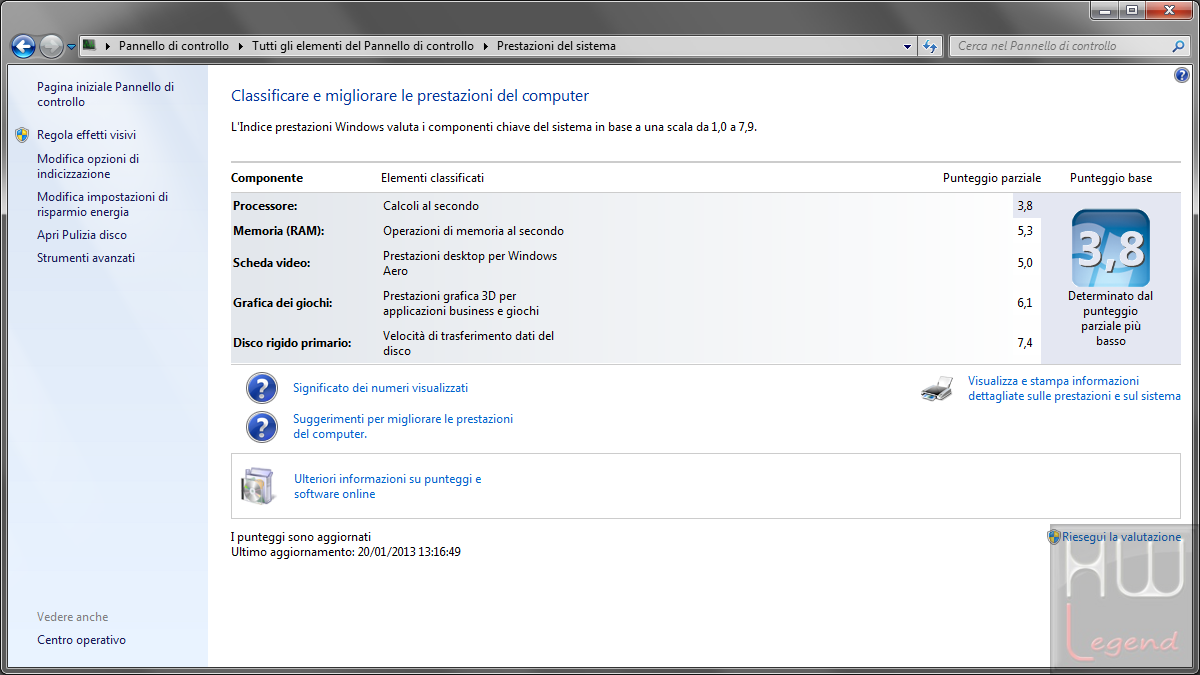Open 'Apri Pulizia disco' link
Viewport: 1200px width, 675px height.
pos(82,235)
